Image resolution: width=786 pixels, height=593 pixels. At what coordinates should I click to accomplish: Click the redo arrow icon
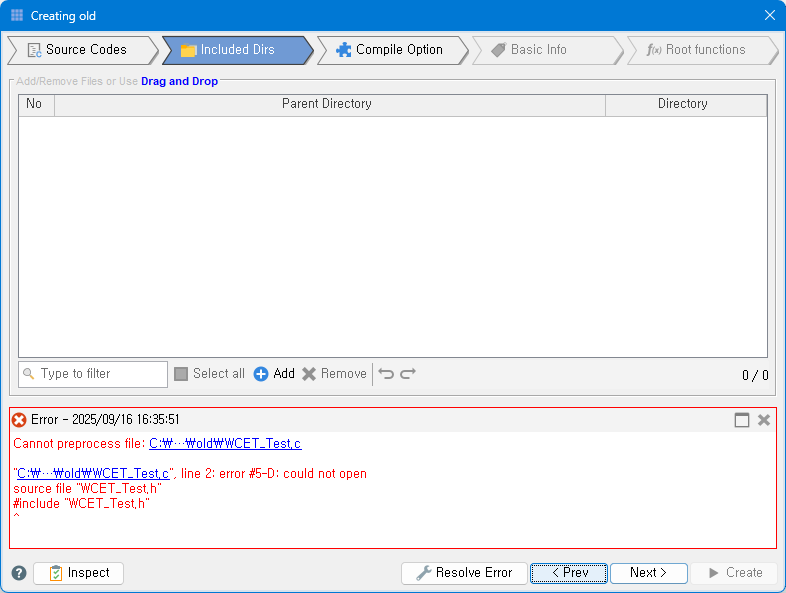pos(408,374)
